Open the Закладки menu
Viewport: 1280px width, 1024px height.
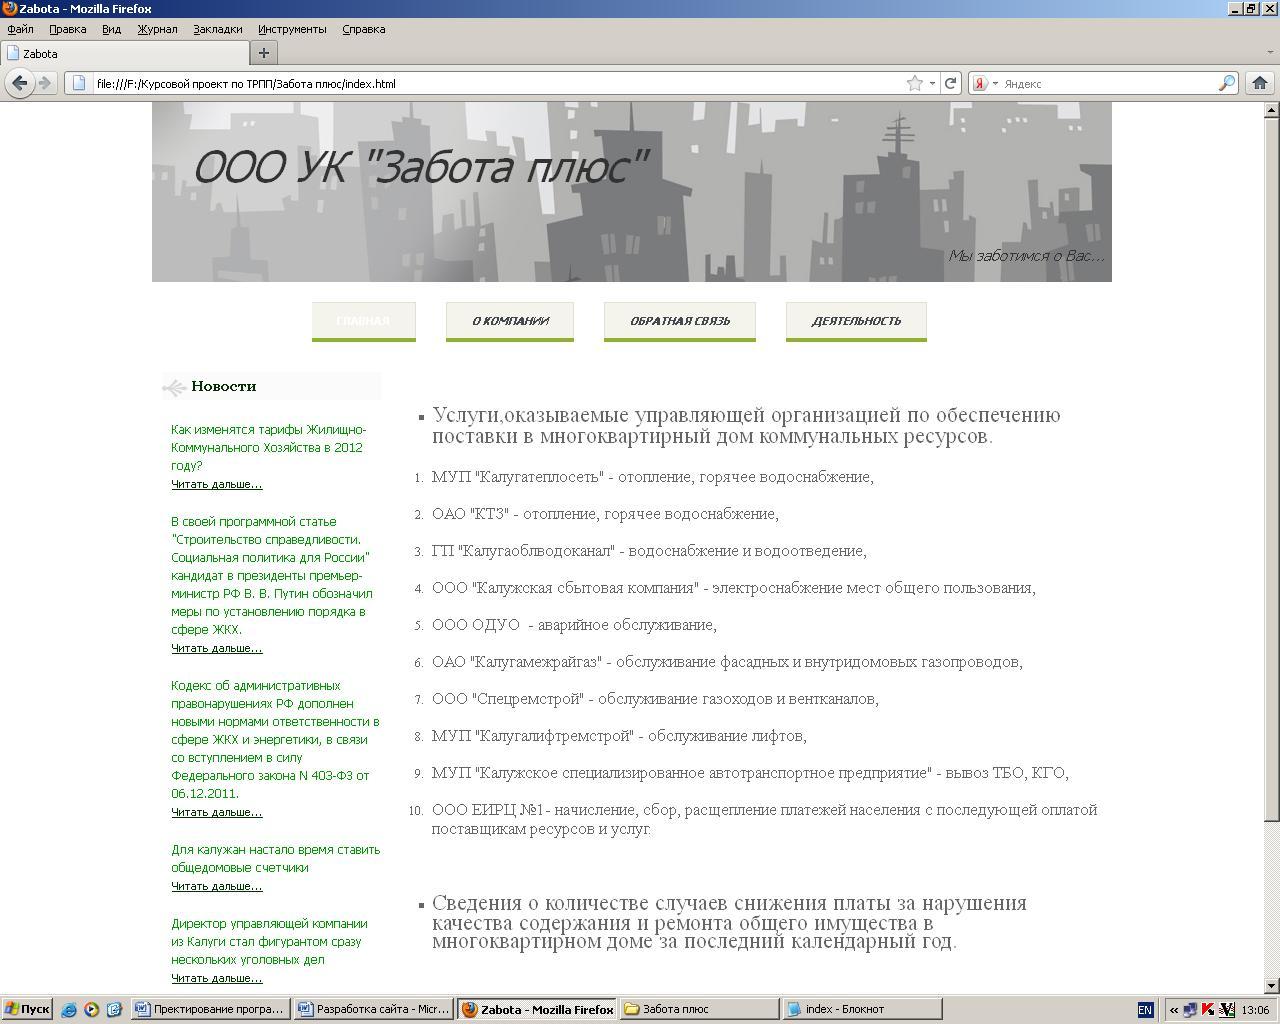point(217,29)
